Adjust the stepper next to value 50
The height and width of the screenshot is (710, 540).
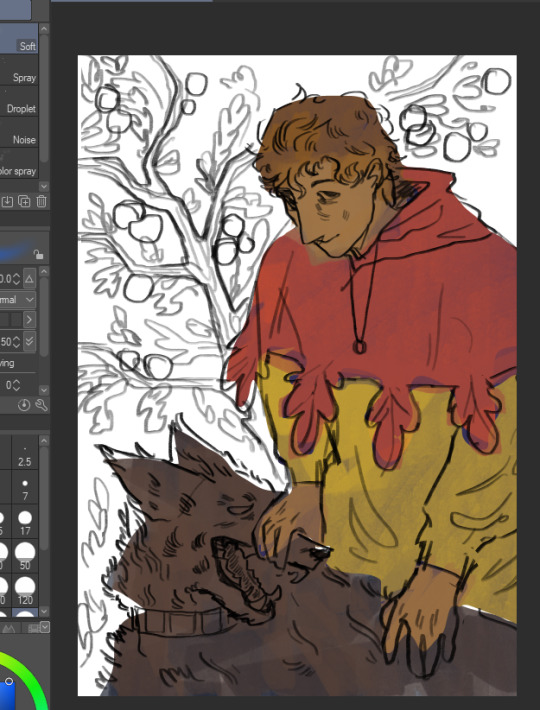coord(16,341)
